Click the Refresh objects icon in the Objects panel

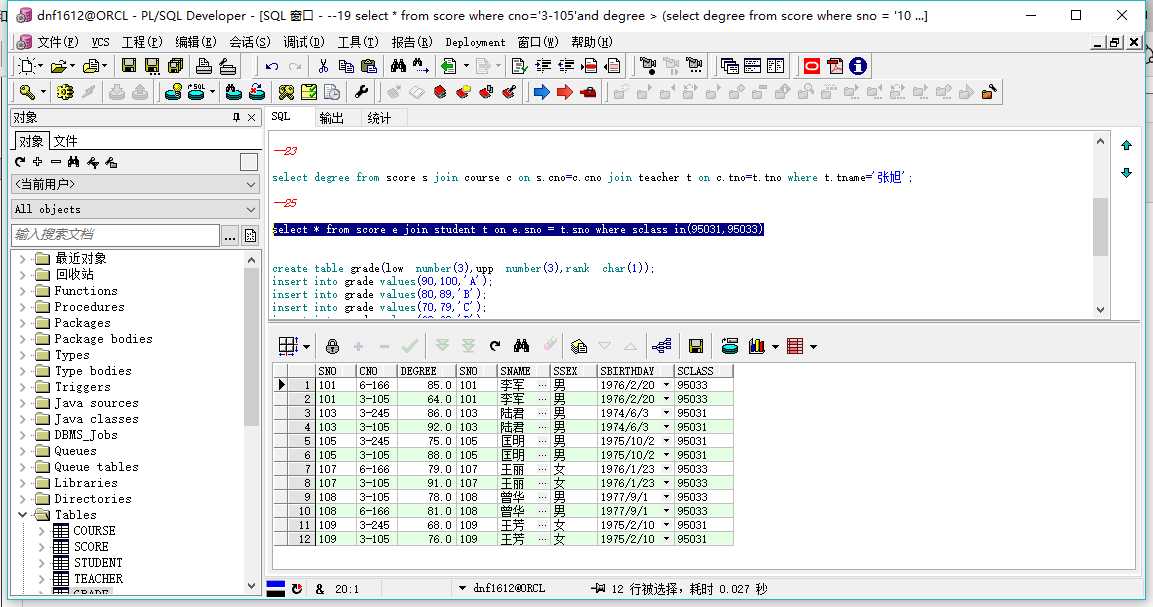coord(20,162)
